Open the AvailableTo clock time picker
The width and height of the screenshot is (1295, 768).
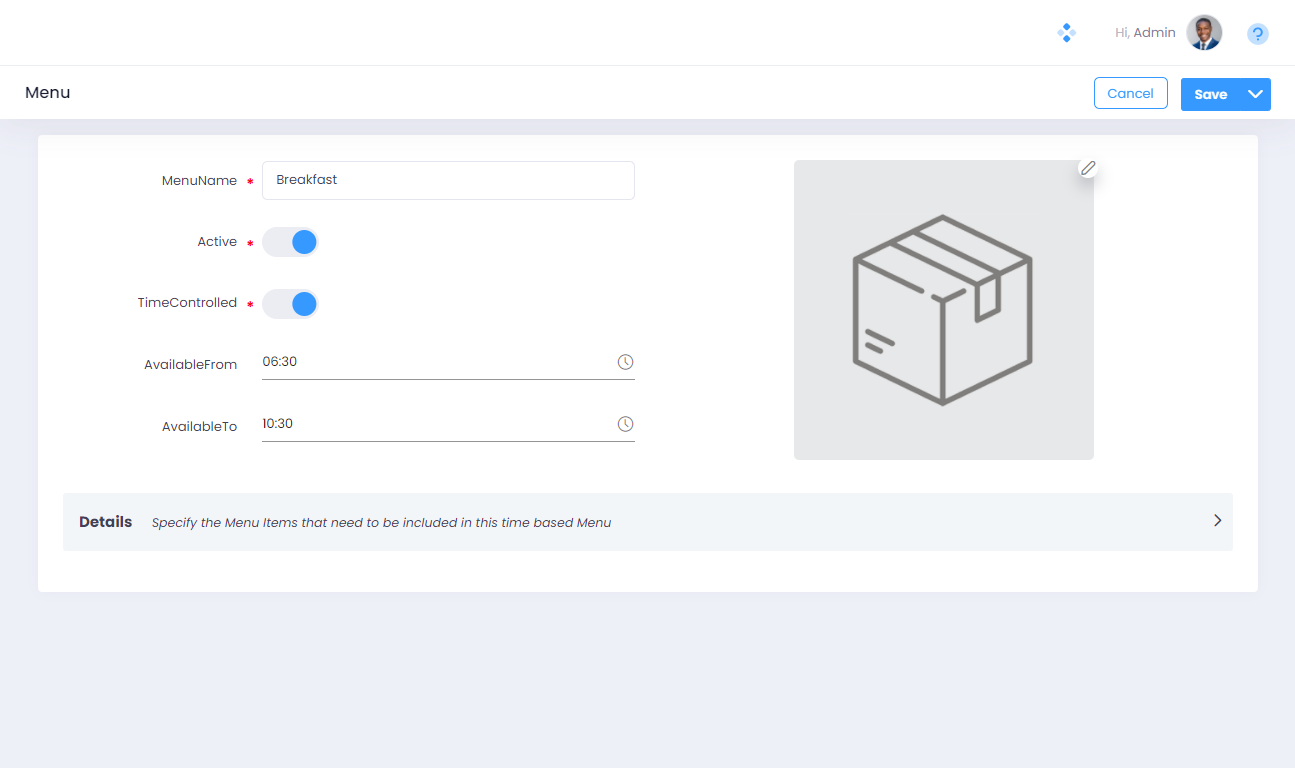[625, 424]
